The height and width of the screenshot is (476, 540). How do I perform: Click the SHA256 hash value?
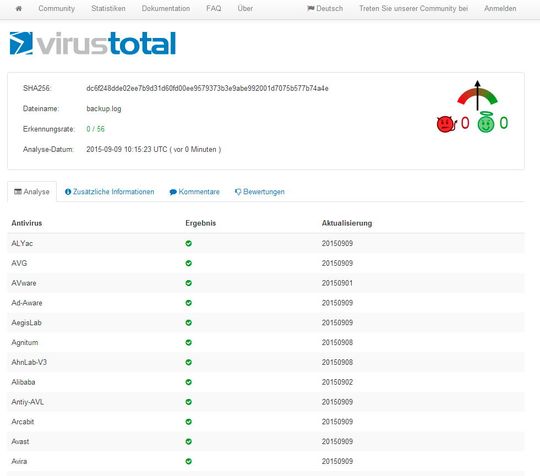click(x=207, y=89)
